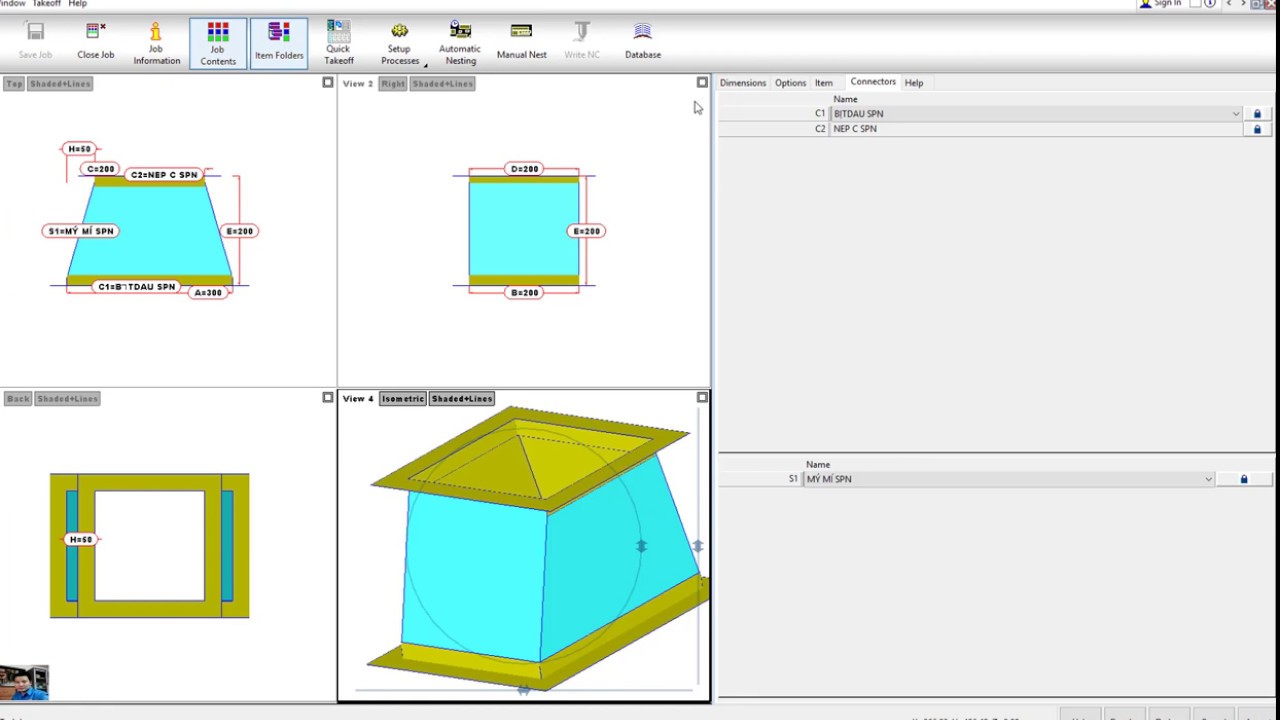Click the H=50 label in Back view
This screenshot has width=1280, height=720.
click(80, 540)
